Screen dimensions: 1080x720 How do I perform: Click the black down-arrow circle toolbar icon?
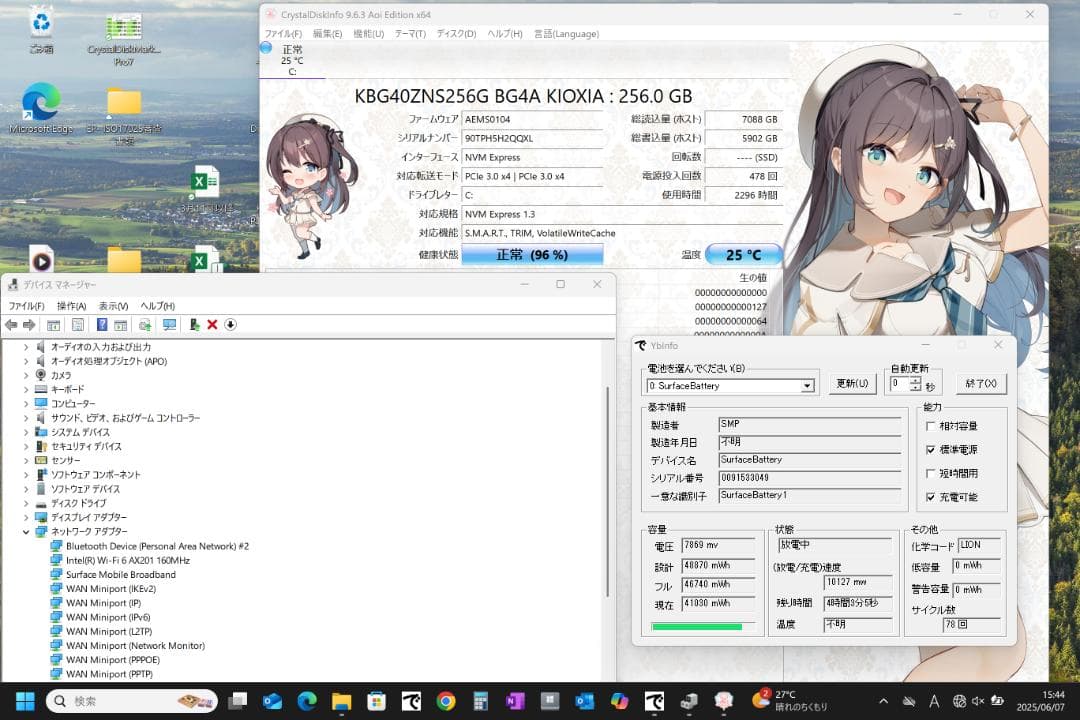pos(230,325)
